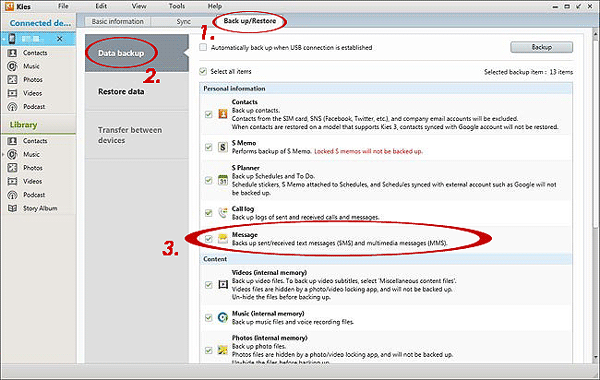The image size is (600, 380).
Task: Select the connected phone device icon
Action: click(12, 39)
